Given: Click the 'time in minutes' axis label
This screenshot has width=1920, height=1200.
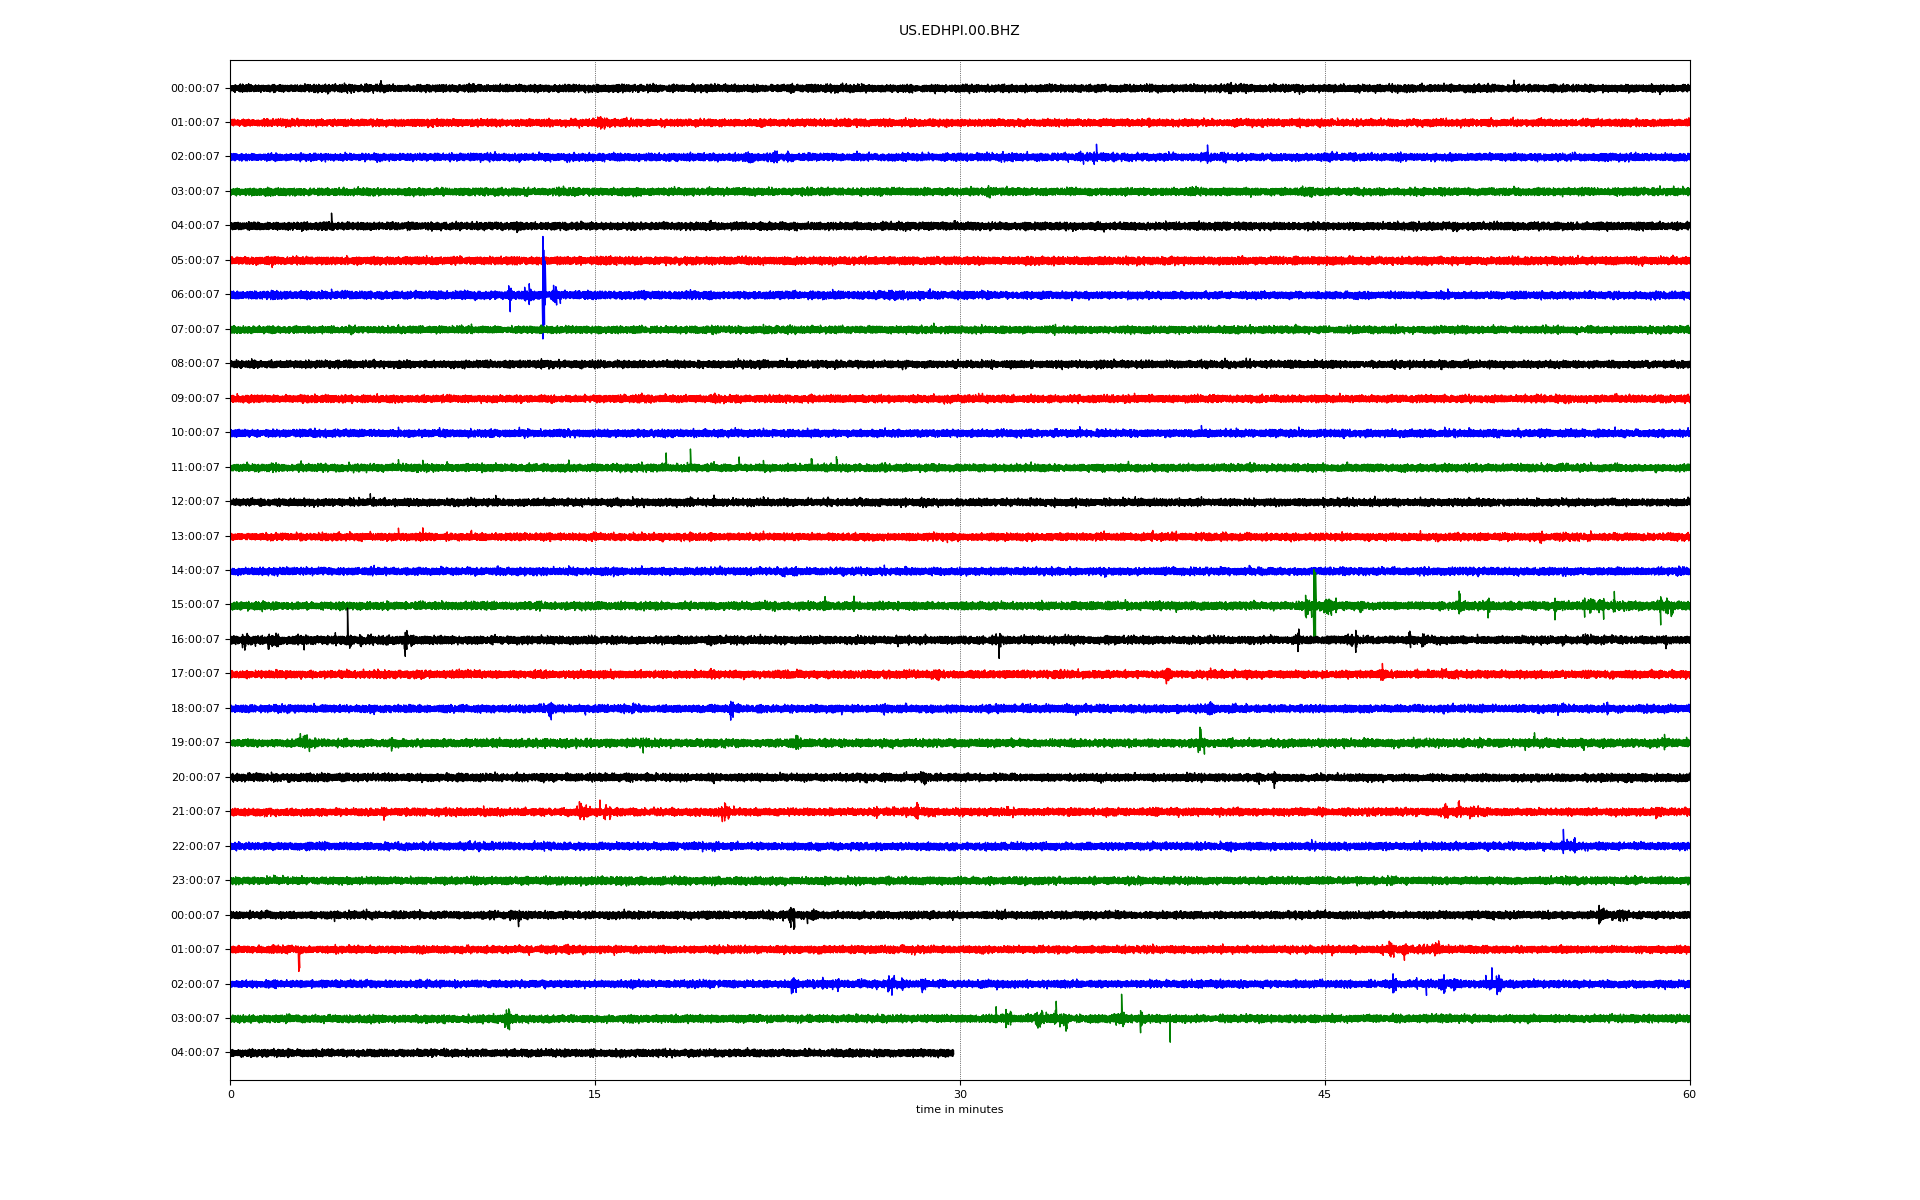Looking at the screenshot, I should coord(958,1110).
